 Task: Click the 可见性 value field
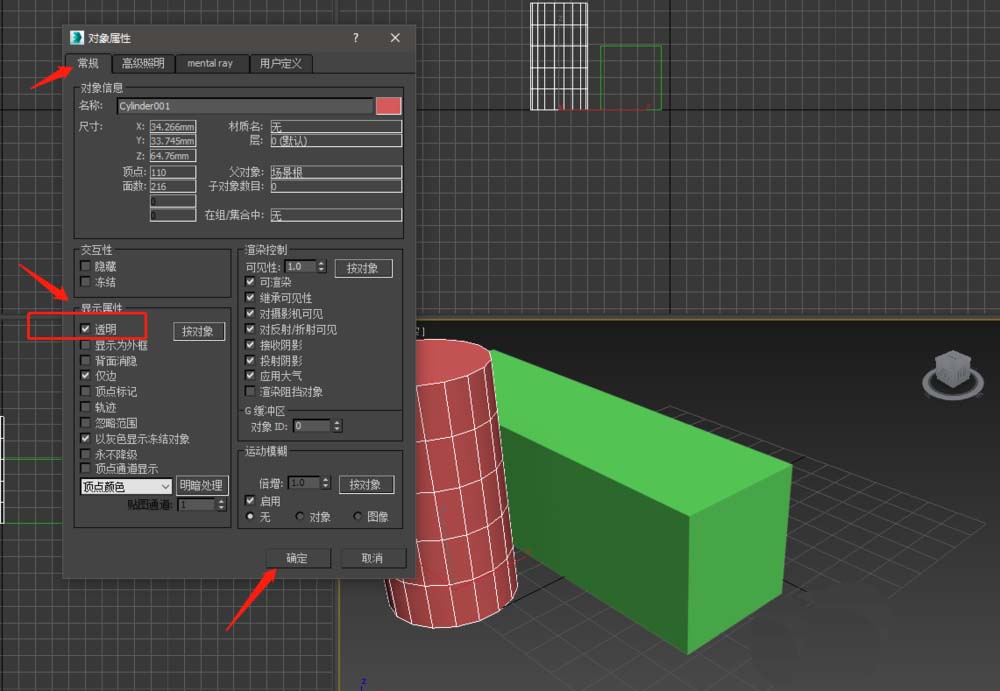pos(300,267)
